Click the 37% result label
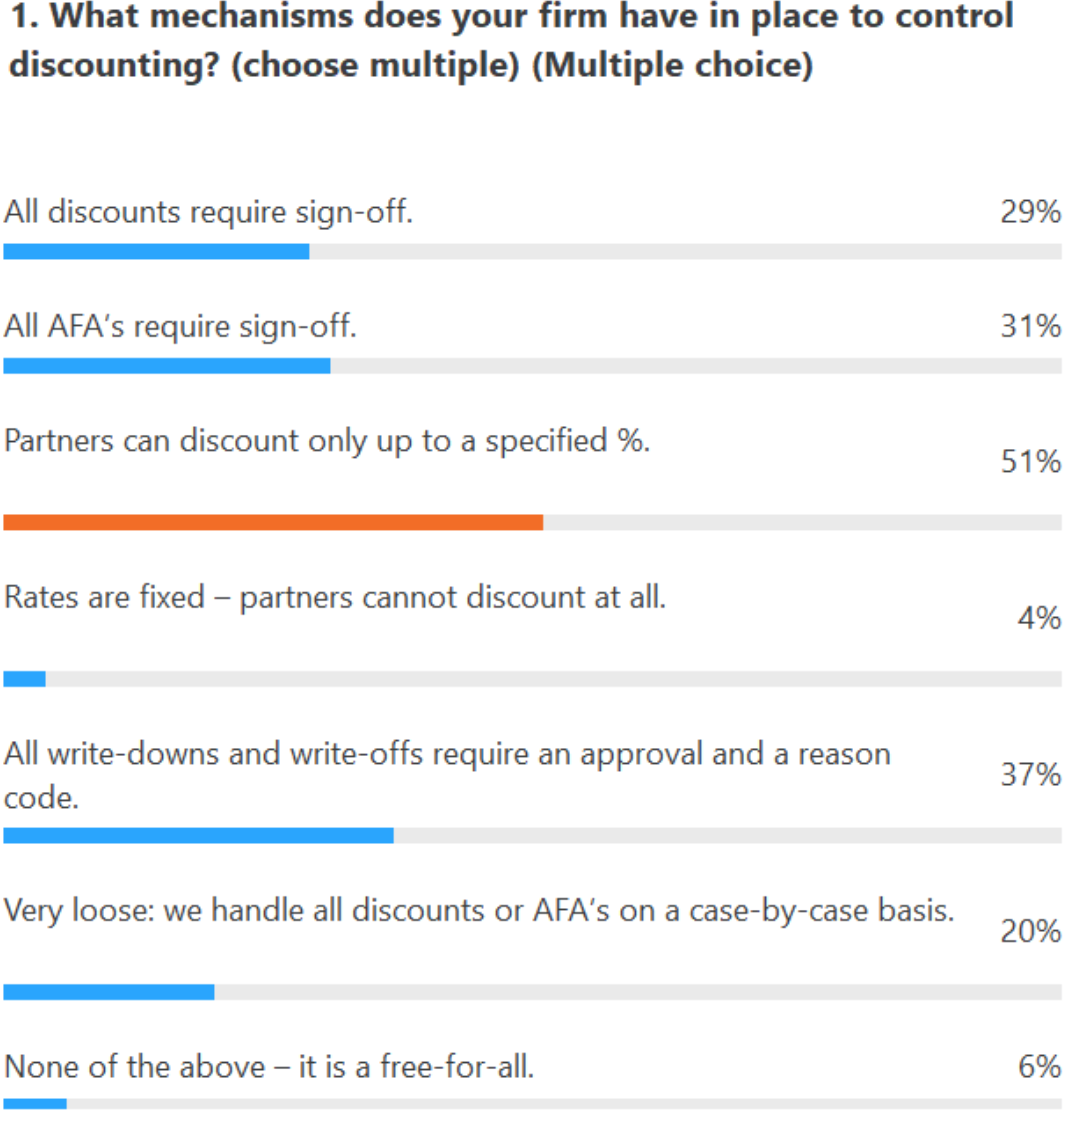This screenshot has height=1134, width=1088. pyautogui.click(x=1031, y=775)
